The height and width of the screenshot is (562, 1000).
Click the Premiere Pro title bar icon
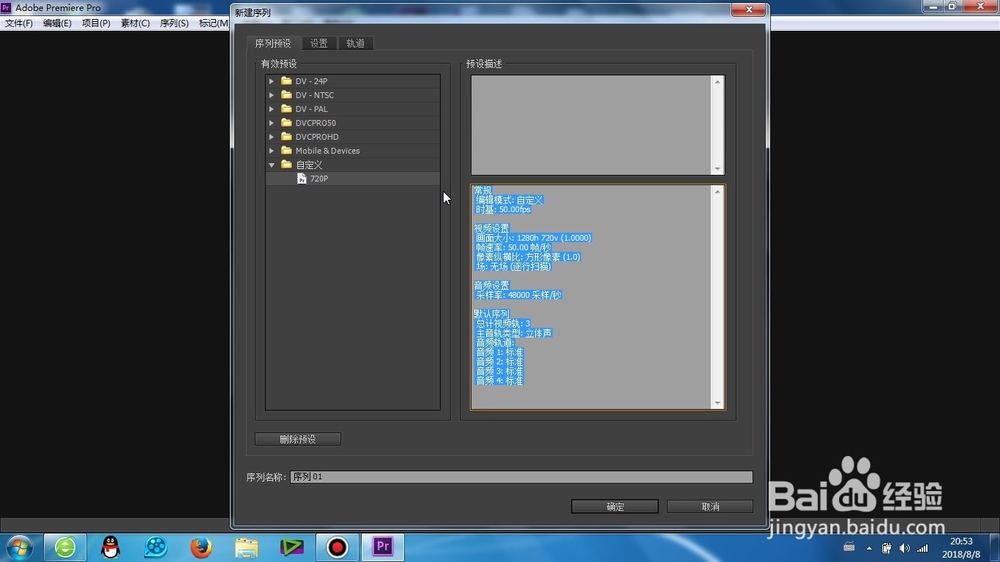(6, 8)
